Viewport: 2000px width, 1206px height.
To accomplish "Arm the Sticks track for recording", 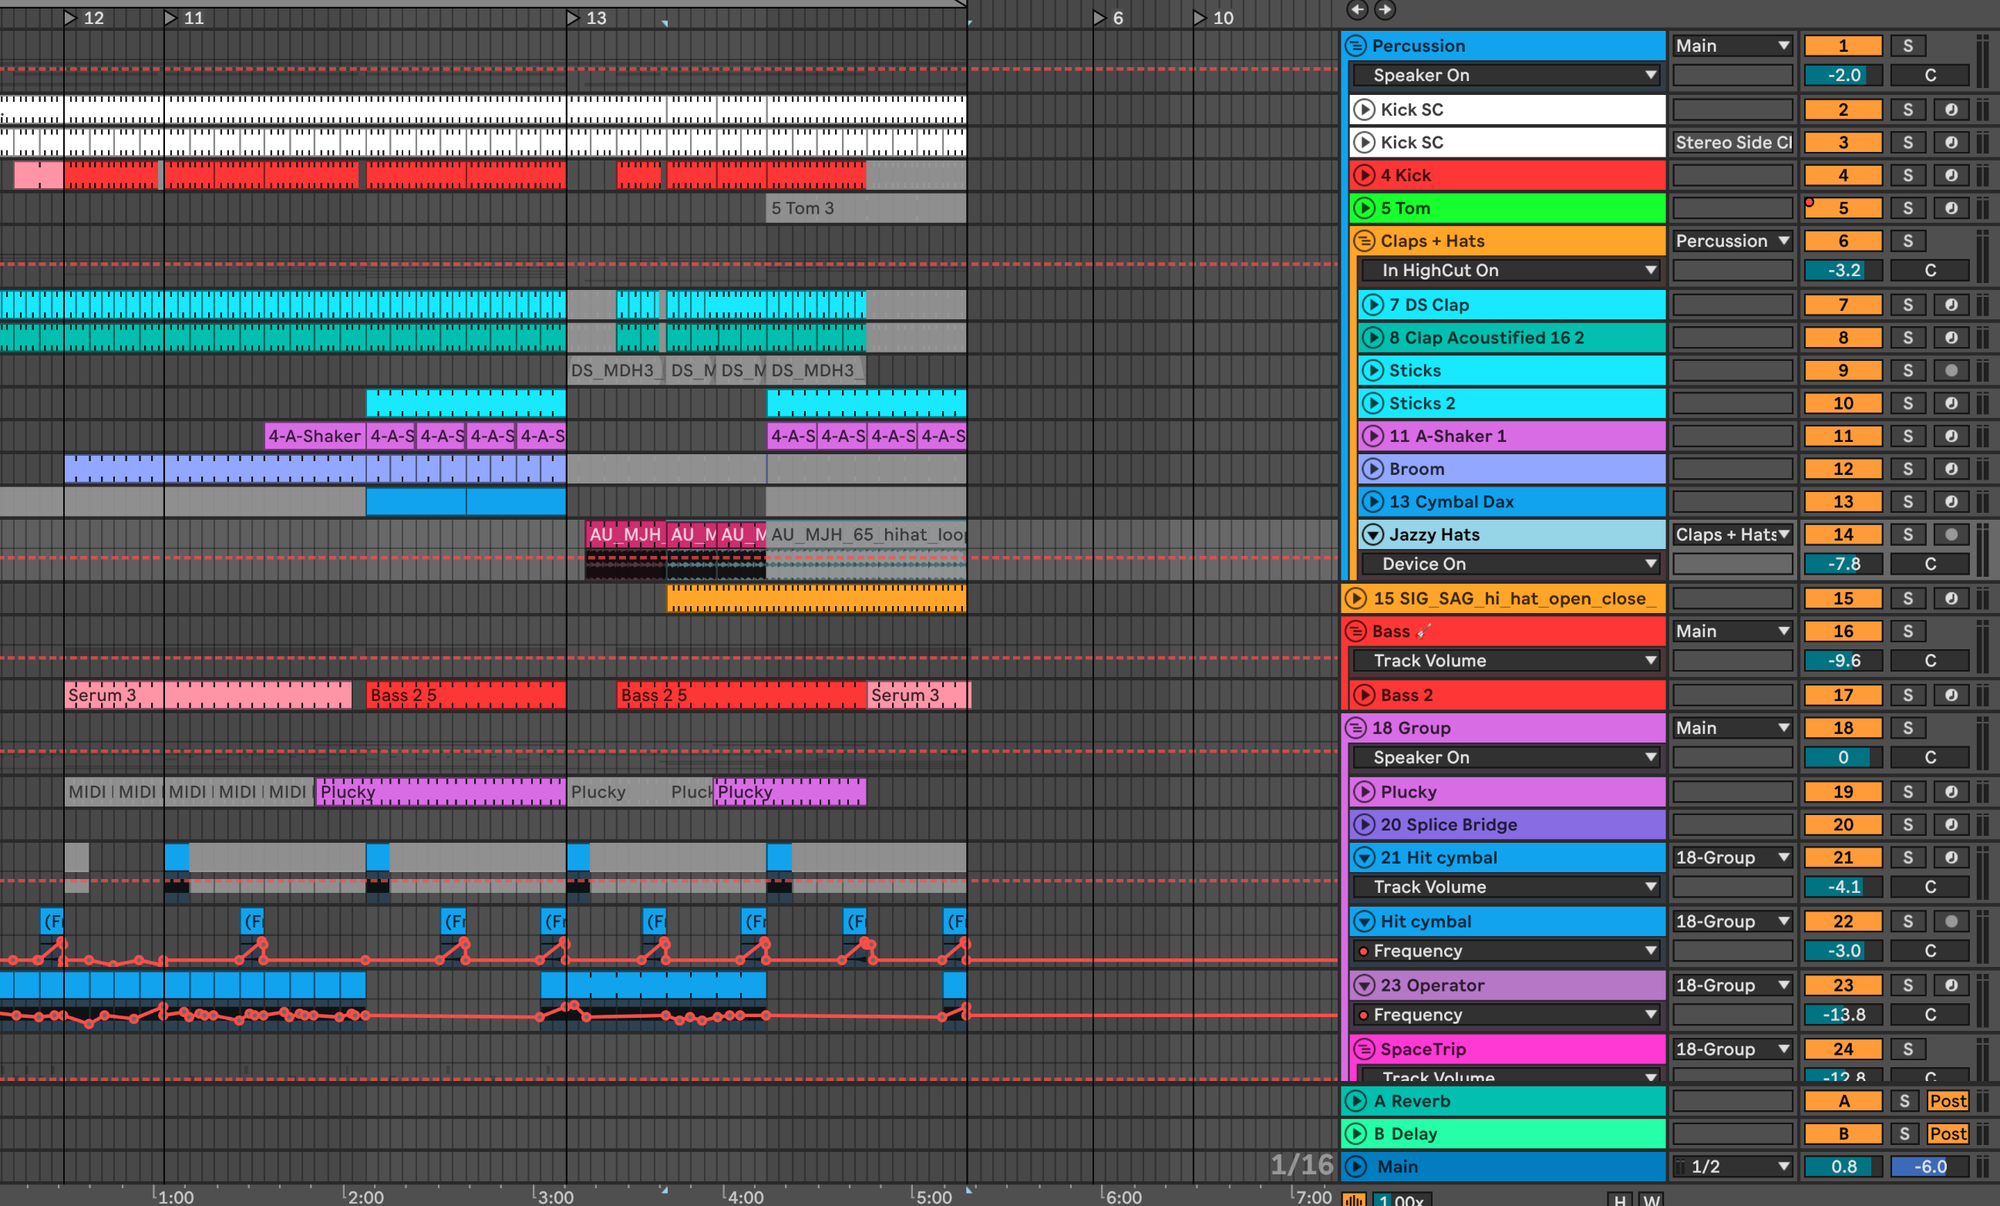I will pos(1951,371).
